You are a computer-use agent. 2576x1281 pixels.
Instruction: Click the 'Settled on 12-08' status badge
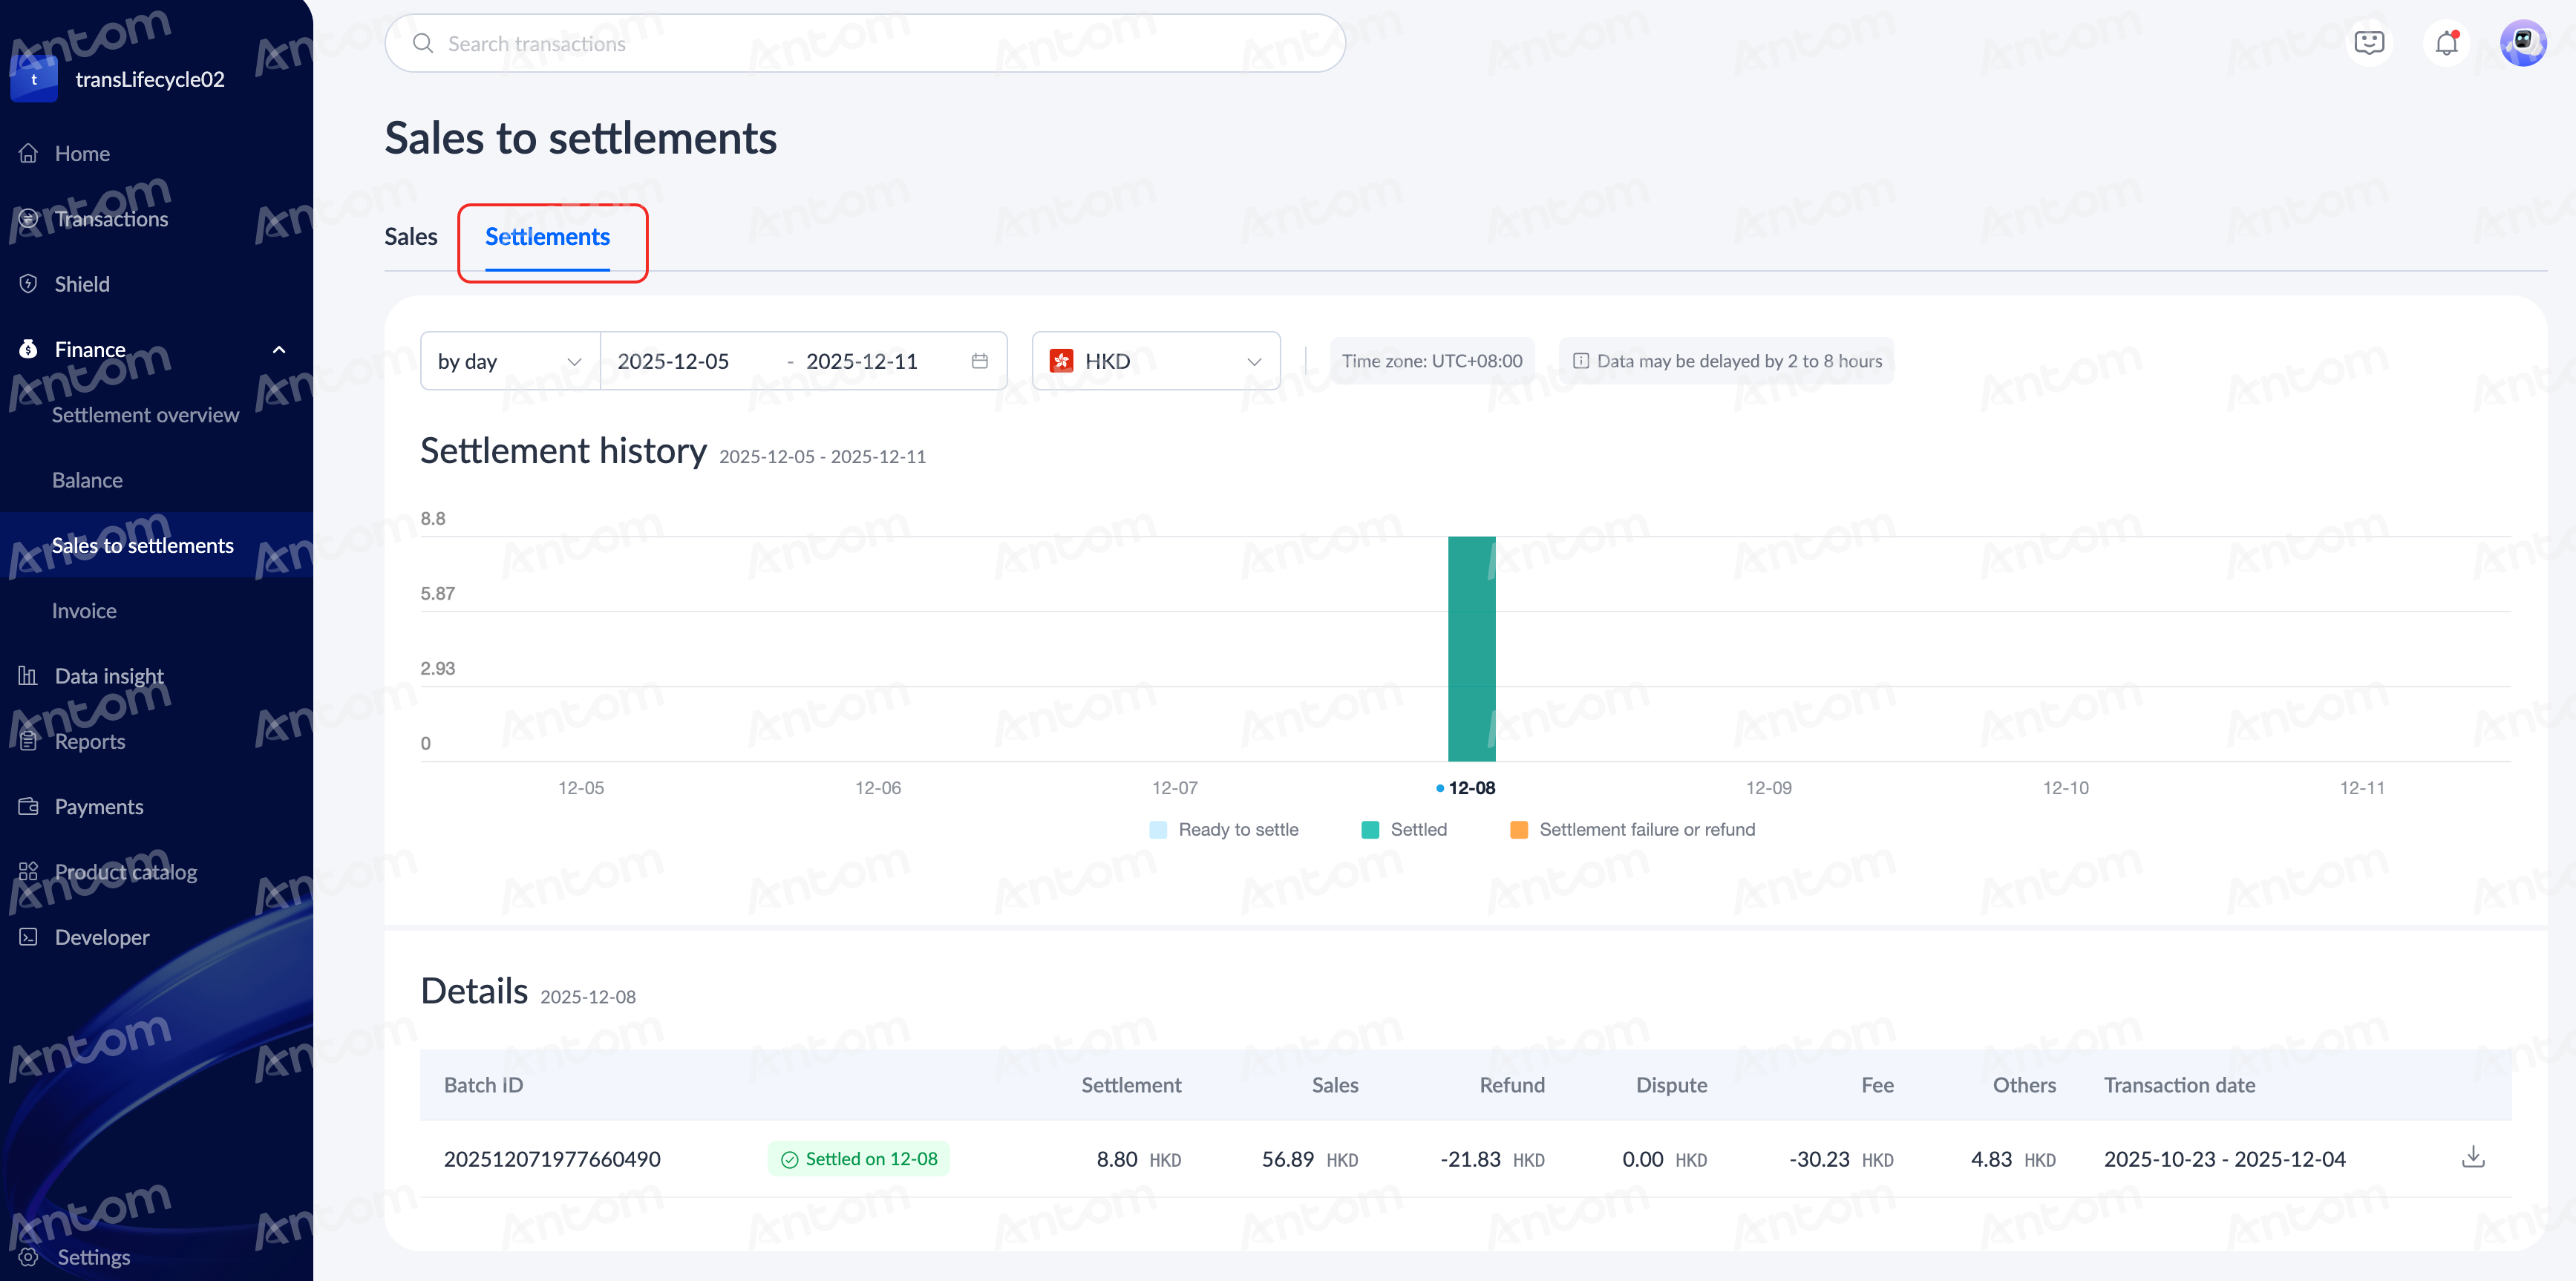tap(859, 1158)
